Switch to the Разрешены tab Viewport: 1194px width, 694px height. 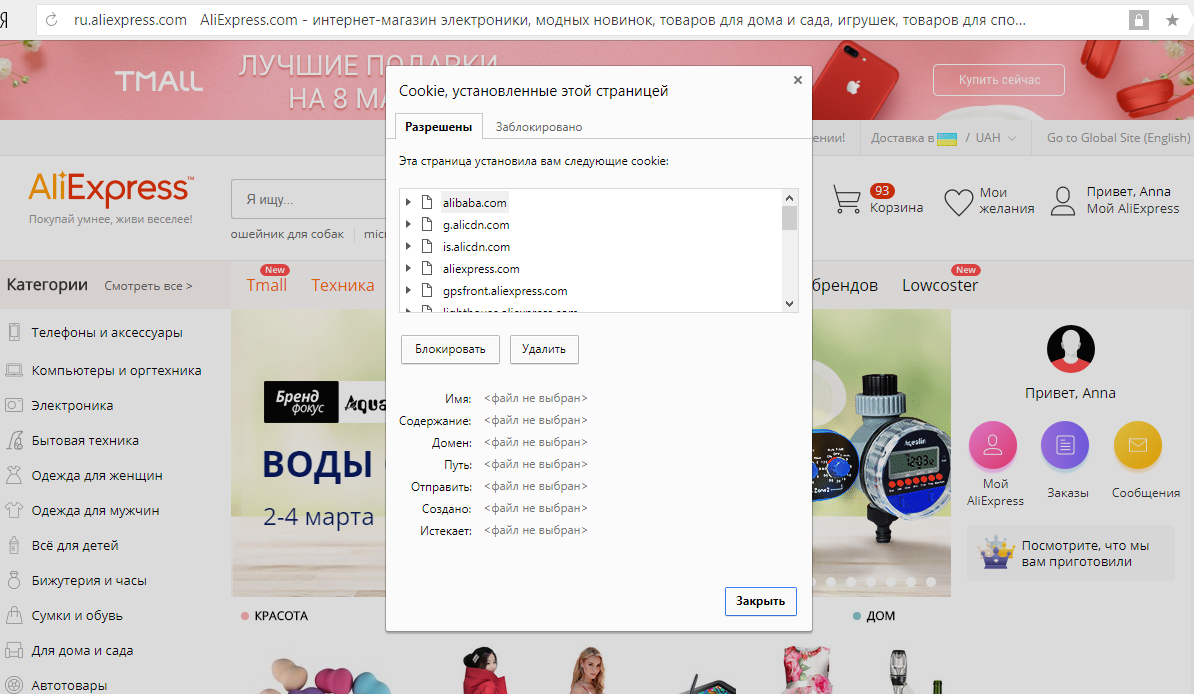[x=439, y=126]
